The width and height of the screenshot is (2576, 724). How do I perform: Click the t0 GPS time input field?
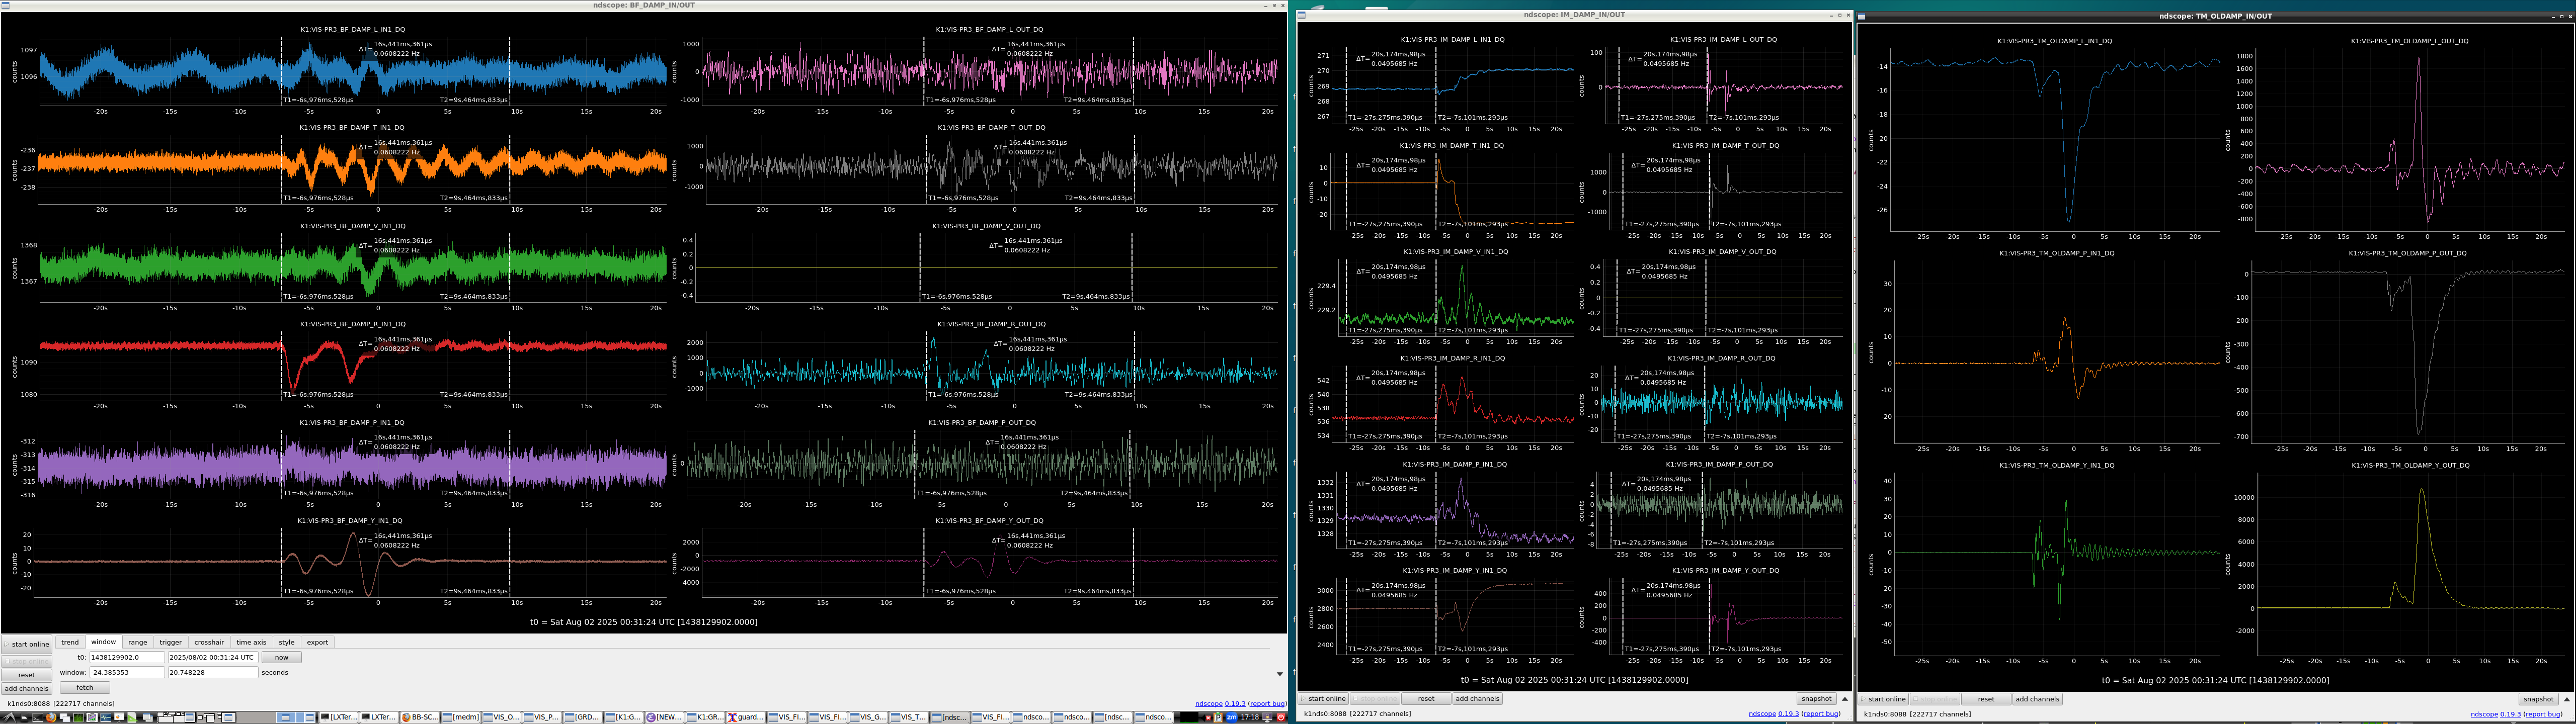[126, 658]
